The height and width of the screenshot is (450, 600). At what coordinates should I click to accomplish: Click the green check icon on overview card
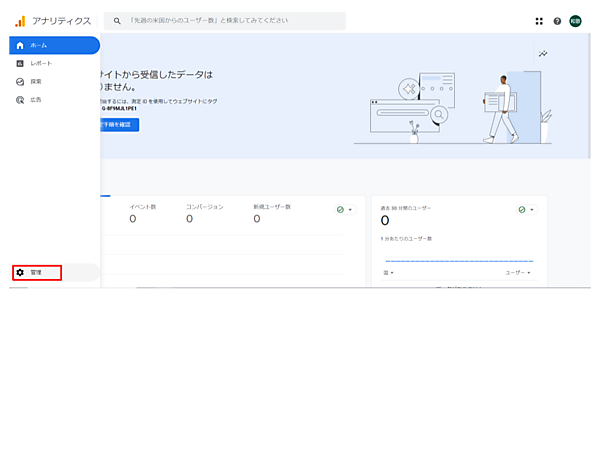[x=340, y=210]
